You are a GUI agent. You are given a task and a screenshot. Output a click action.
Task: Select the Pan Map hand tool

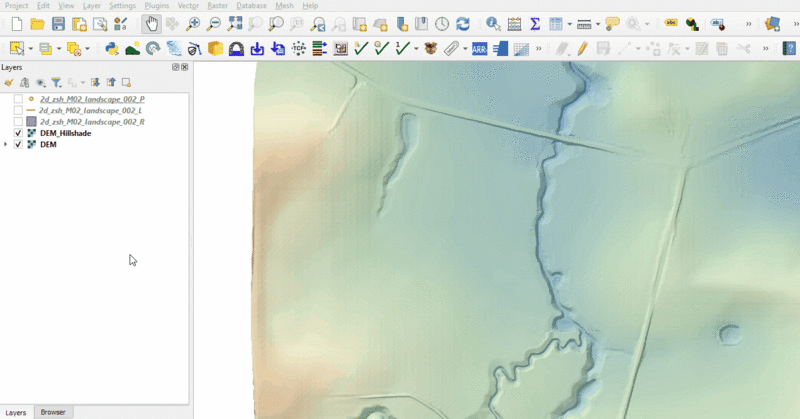[x=151, y=23]
